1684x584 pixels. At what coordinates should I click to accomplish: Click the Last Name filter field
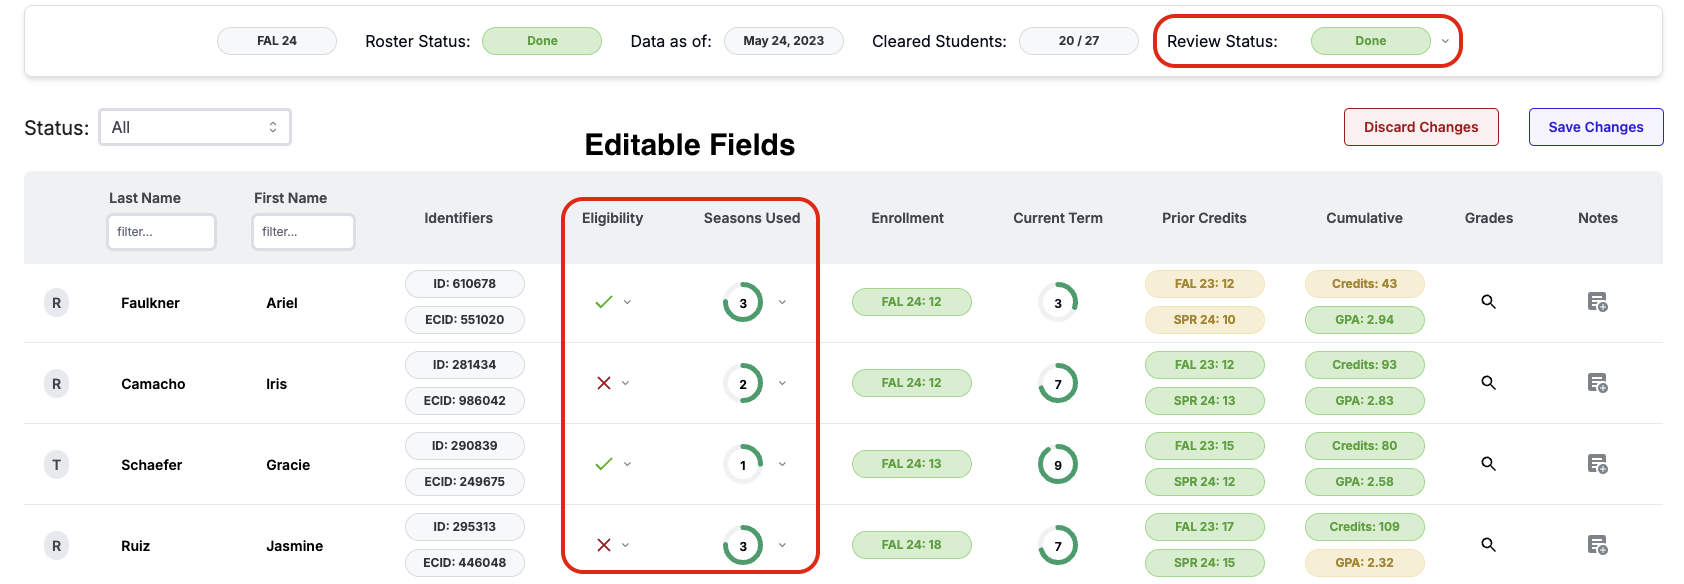click(x=161, y=232)
